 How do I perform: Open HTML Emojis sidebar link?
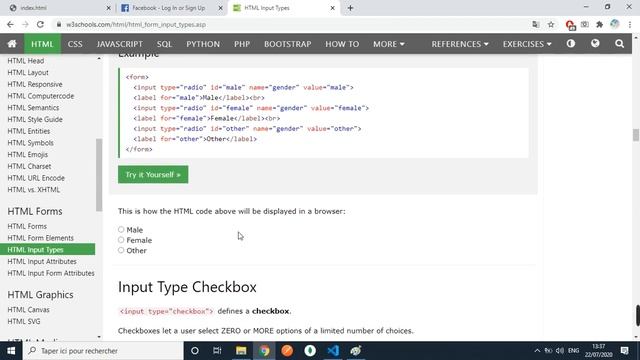tap(27, 155)
